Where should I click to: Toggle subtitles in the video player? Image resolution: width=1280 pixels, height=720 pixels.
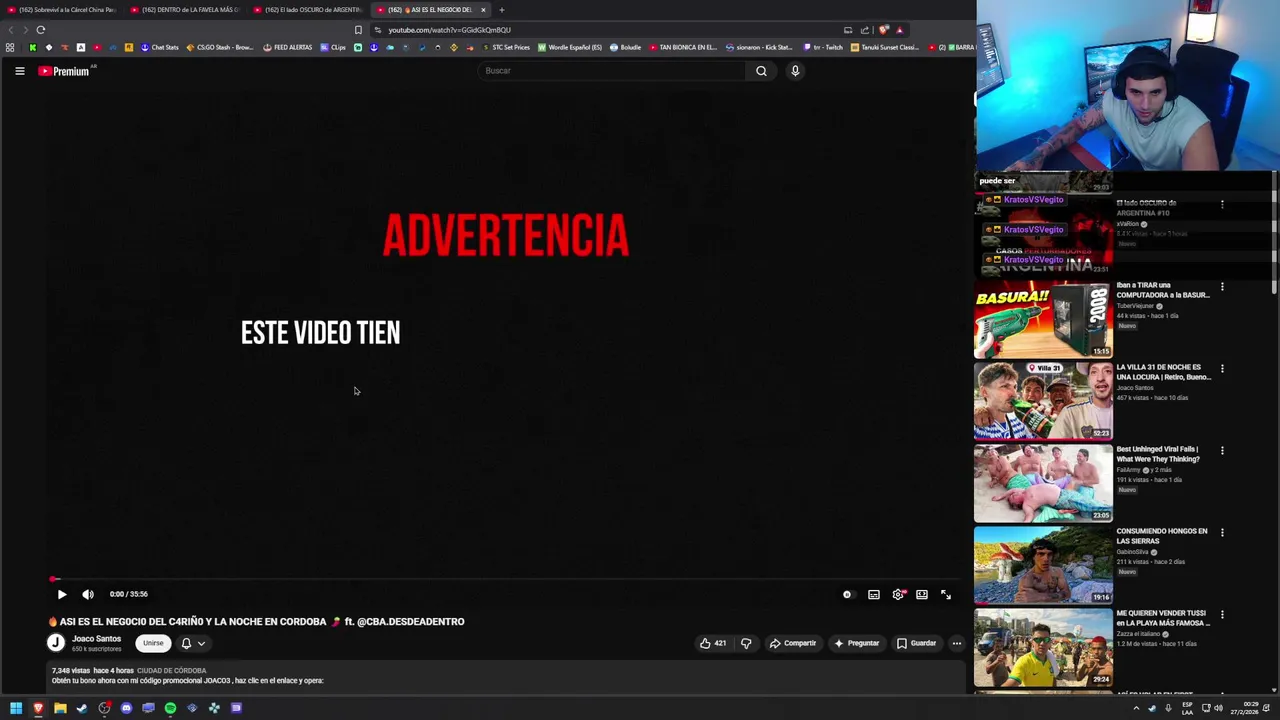point(874,594)
